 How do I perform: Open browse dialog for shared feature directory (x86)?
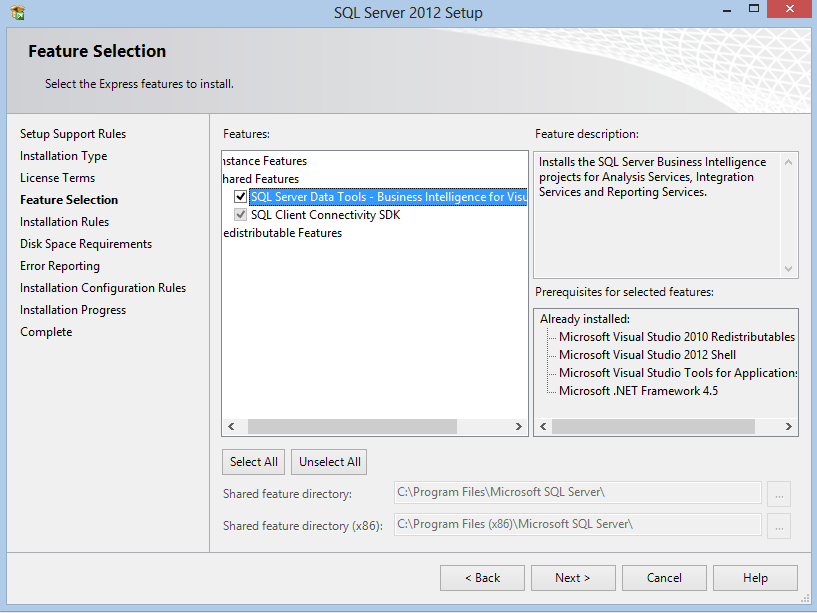coord(778,525)
